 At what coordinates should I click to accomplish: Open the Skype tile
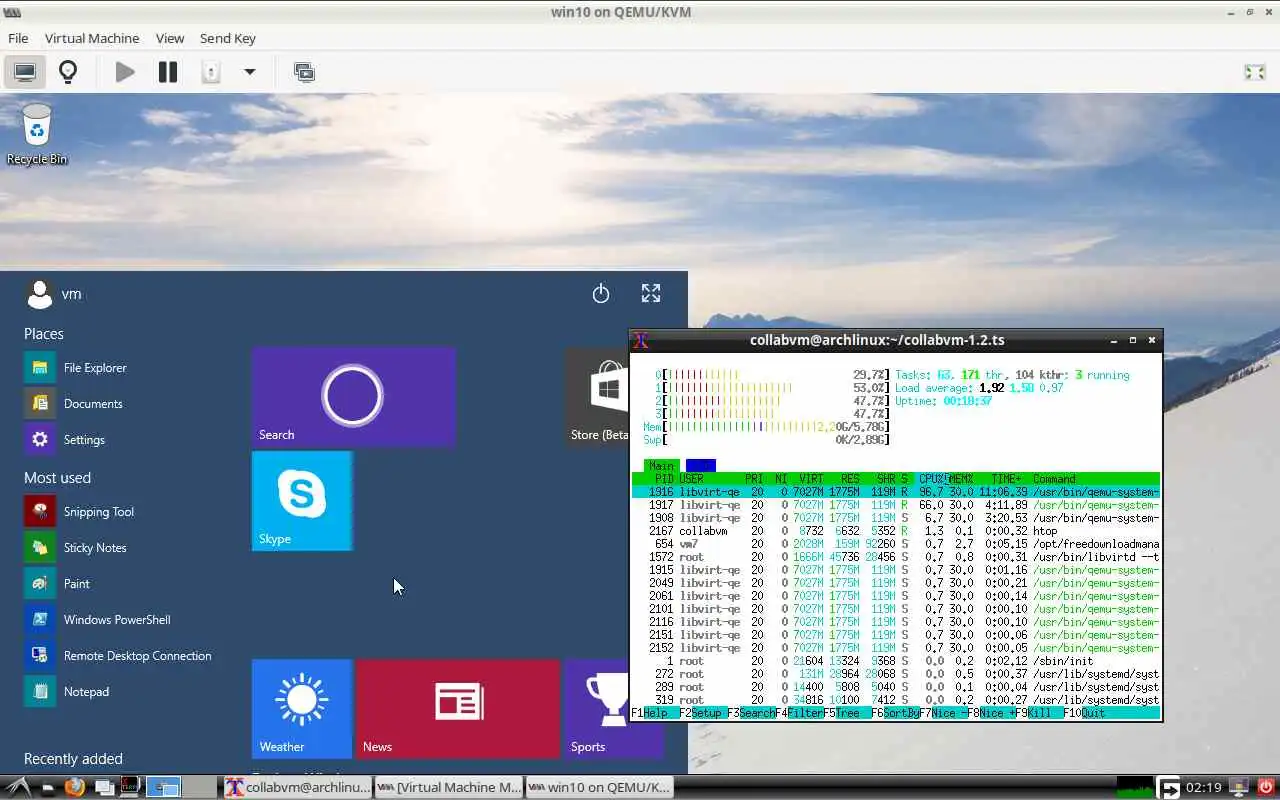[x=302, y=501]
